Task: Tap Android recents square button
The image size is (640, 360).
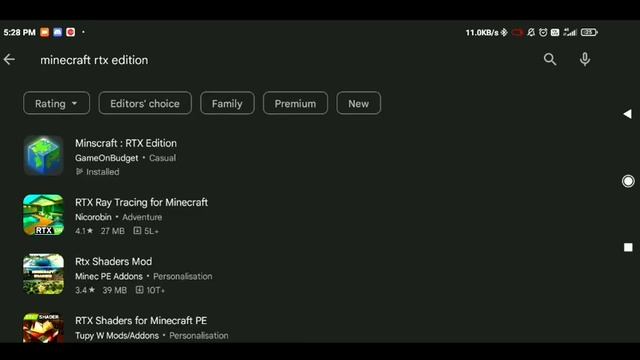Action: [x=628, y=247]
